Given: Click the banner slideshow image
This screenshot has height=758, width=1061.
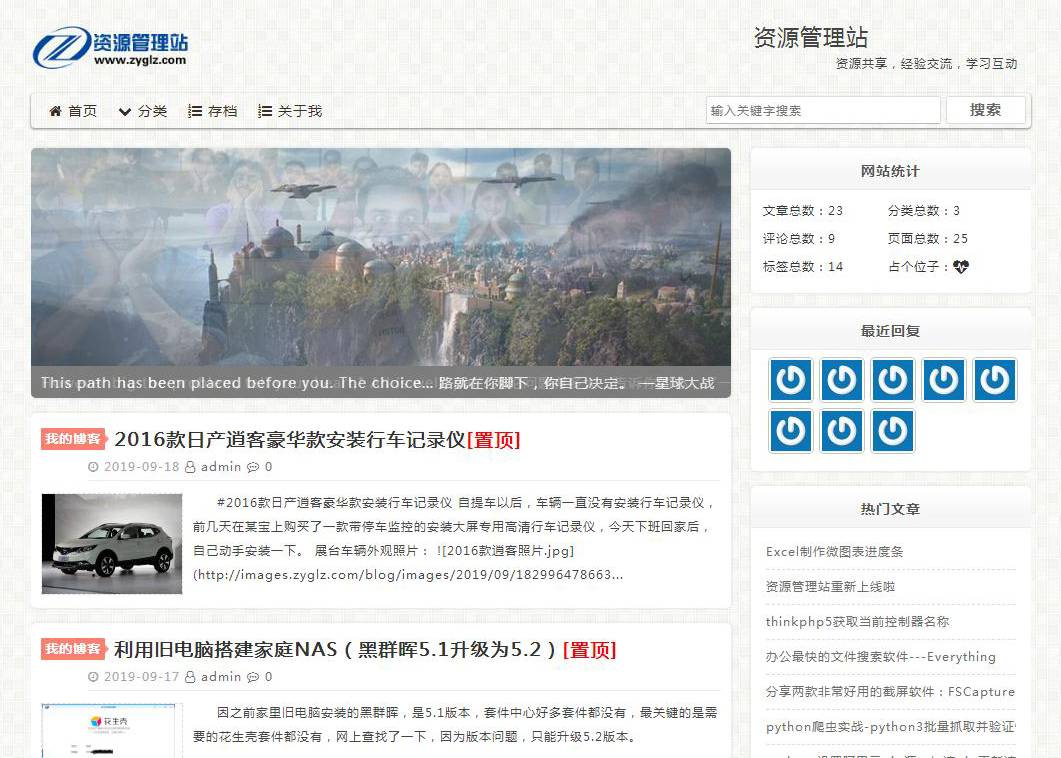Looking at the screenshot, I should point(381,273).
